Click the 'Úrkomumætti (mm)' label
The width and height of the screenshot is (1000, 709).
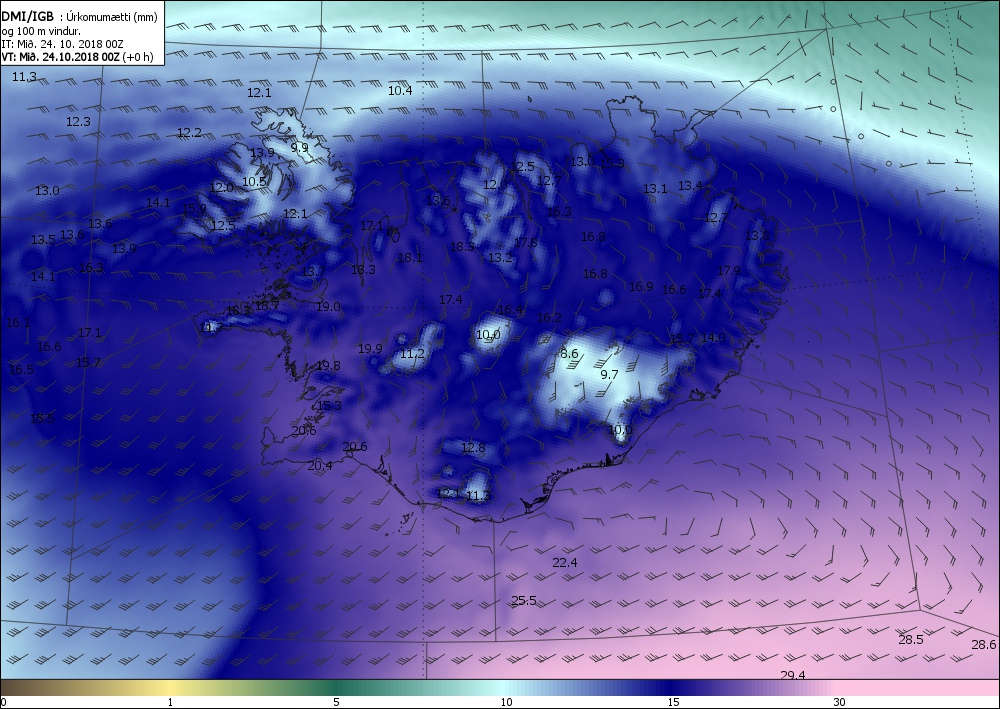[x=112, y=17]
